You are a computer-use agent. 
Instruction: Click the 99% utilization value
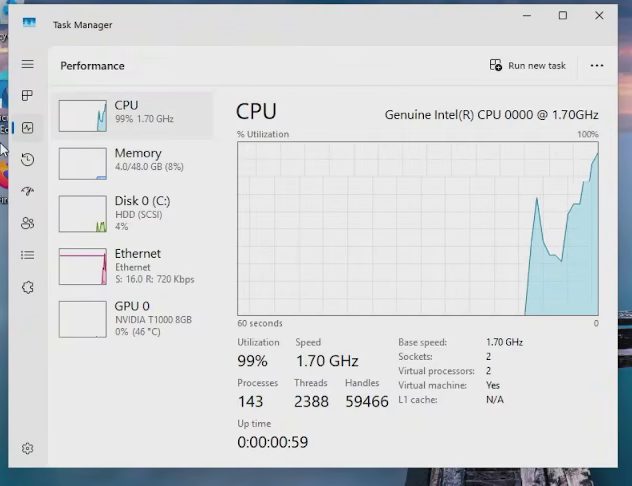pyautogui.click(x=252, y=361)
